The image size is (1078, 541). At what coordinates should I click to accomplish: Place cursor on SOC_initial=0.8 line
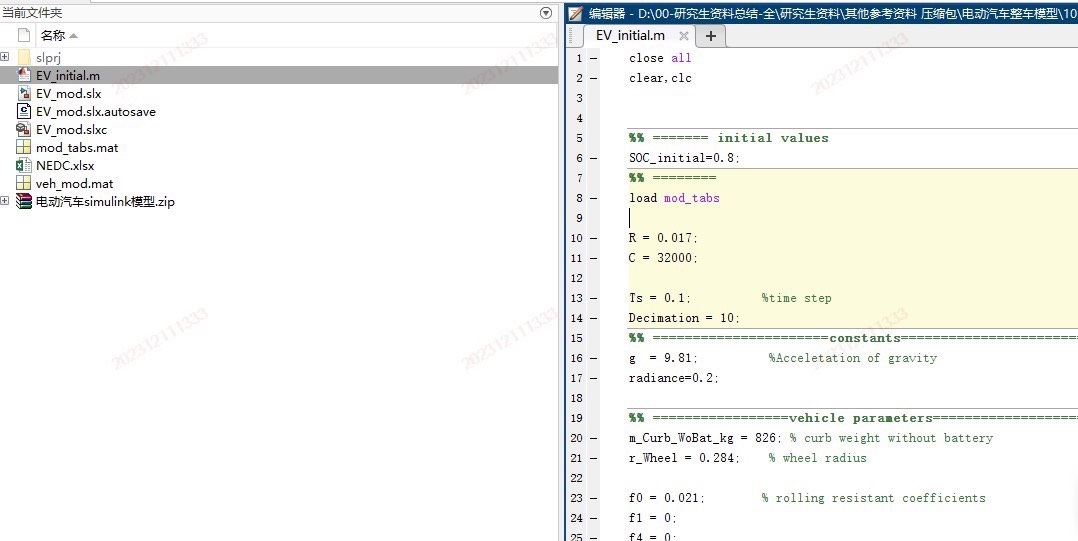click(684, 158)
